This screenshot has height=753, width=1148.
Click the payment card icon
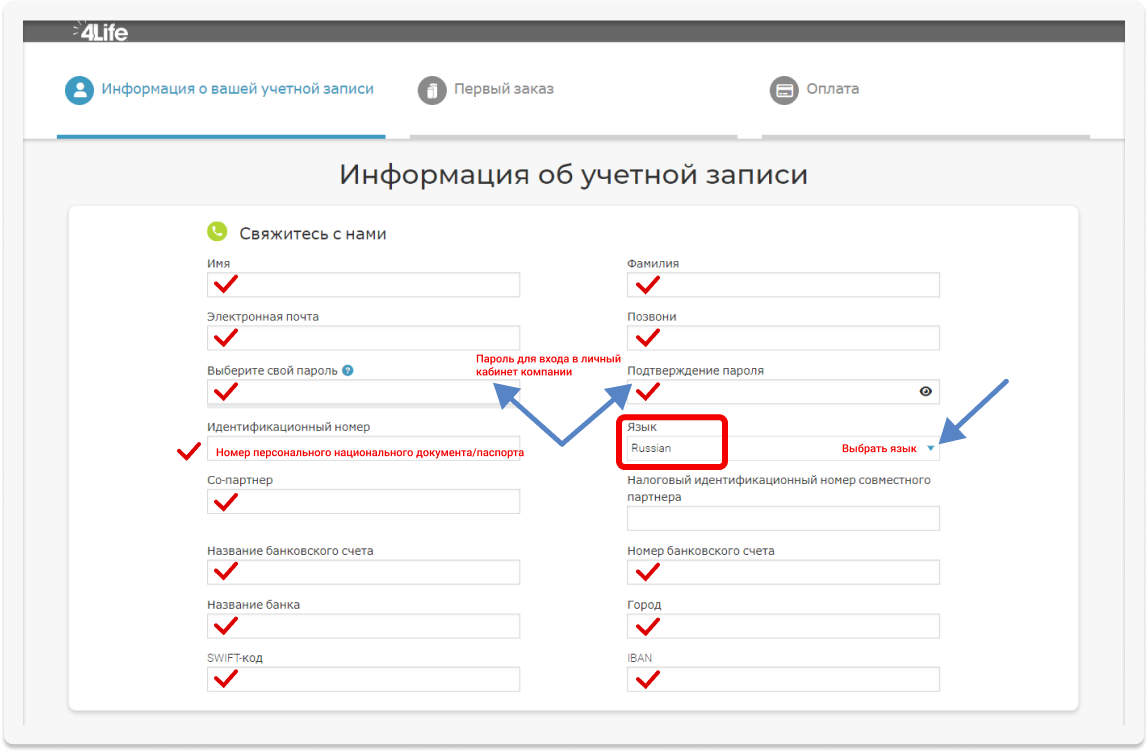(x=783, y=90)
